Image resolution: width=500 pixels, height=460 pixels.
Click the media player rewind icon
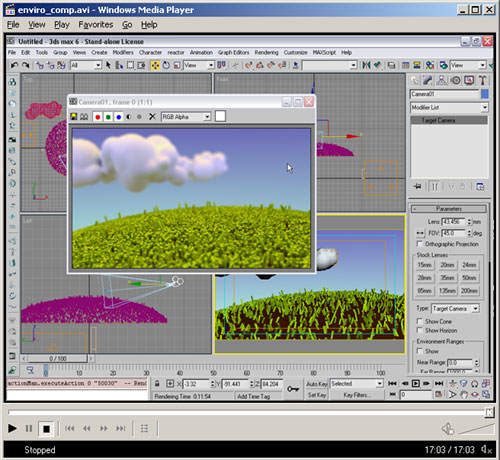pyautogui.click(x=87, y=428)
